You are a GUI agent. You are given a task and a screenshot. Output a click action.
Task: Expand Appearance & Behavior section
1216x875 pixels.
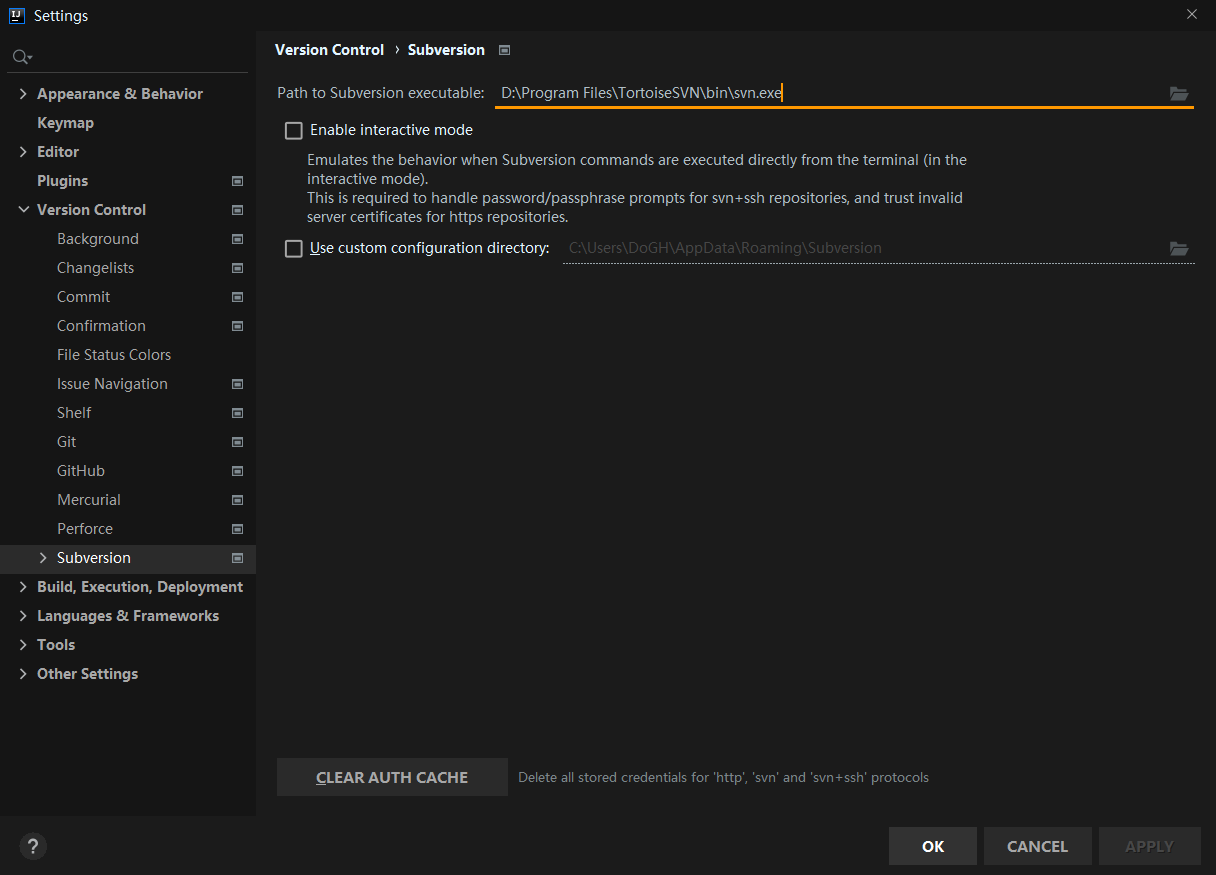point(23,94)
